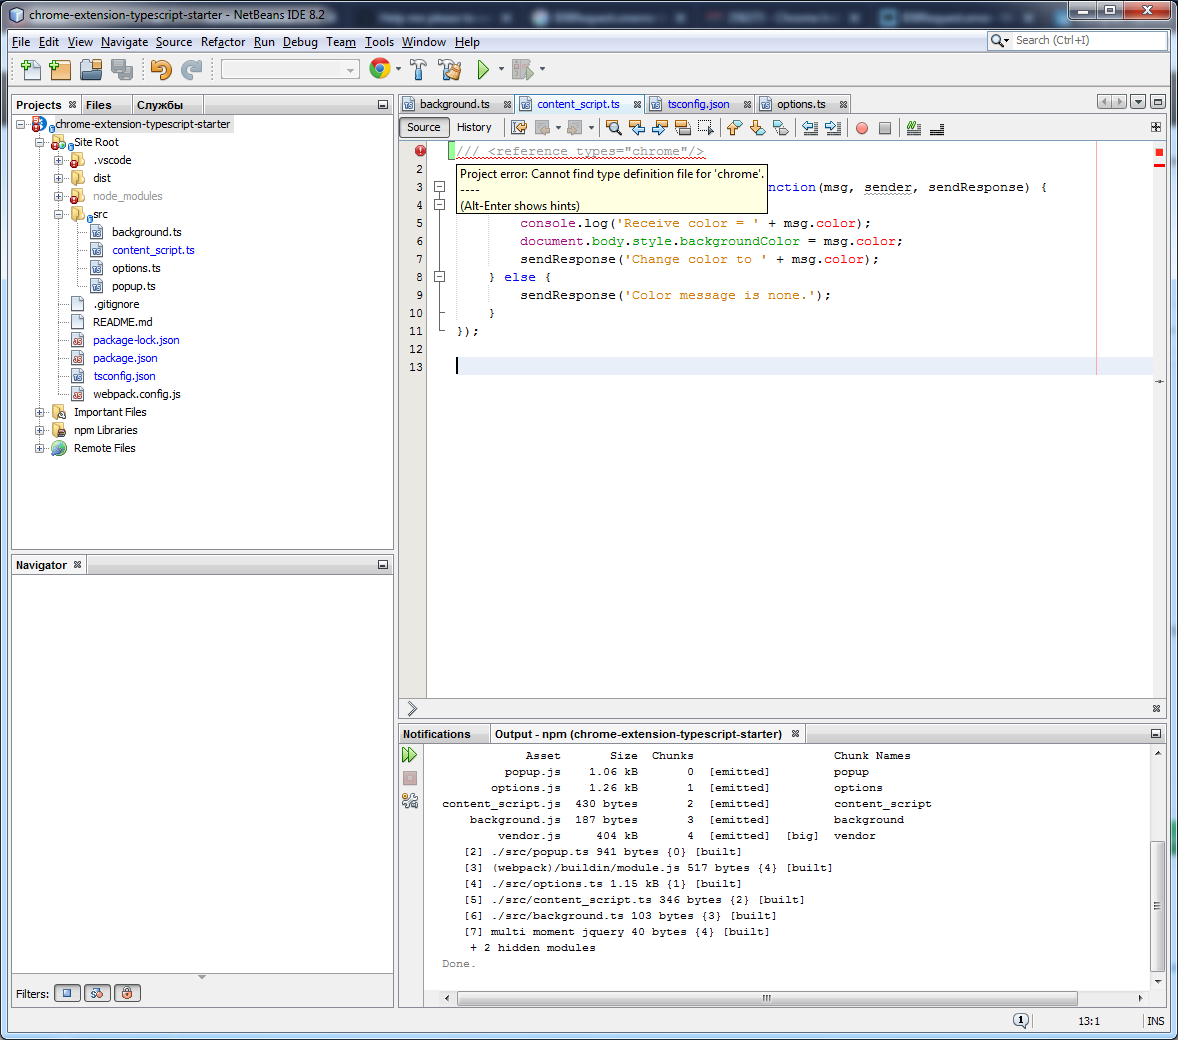The height and width of the screenshot is (1040, 1178).
Task: Select popup.ts in the src folder
Action: pyautogui.click(x=133, y=286)
